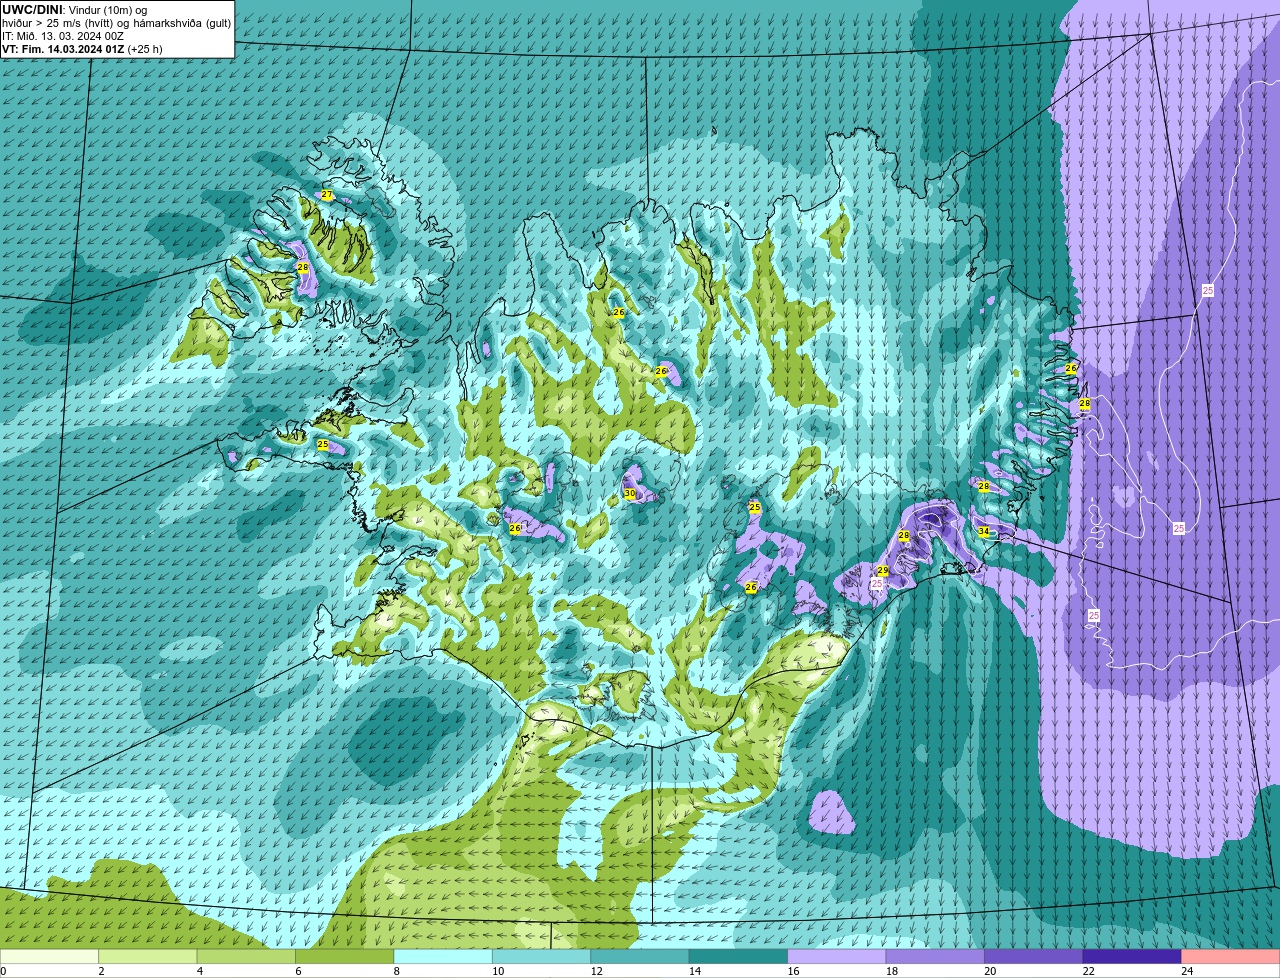Viewport: 1280px width, 978px height.
Task: Click the 'hviður > 25 m/s' description line
Action: tap(116, 23)
